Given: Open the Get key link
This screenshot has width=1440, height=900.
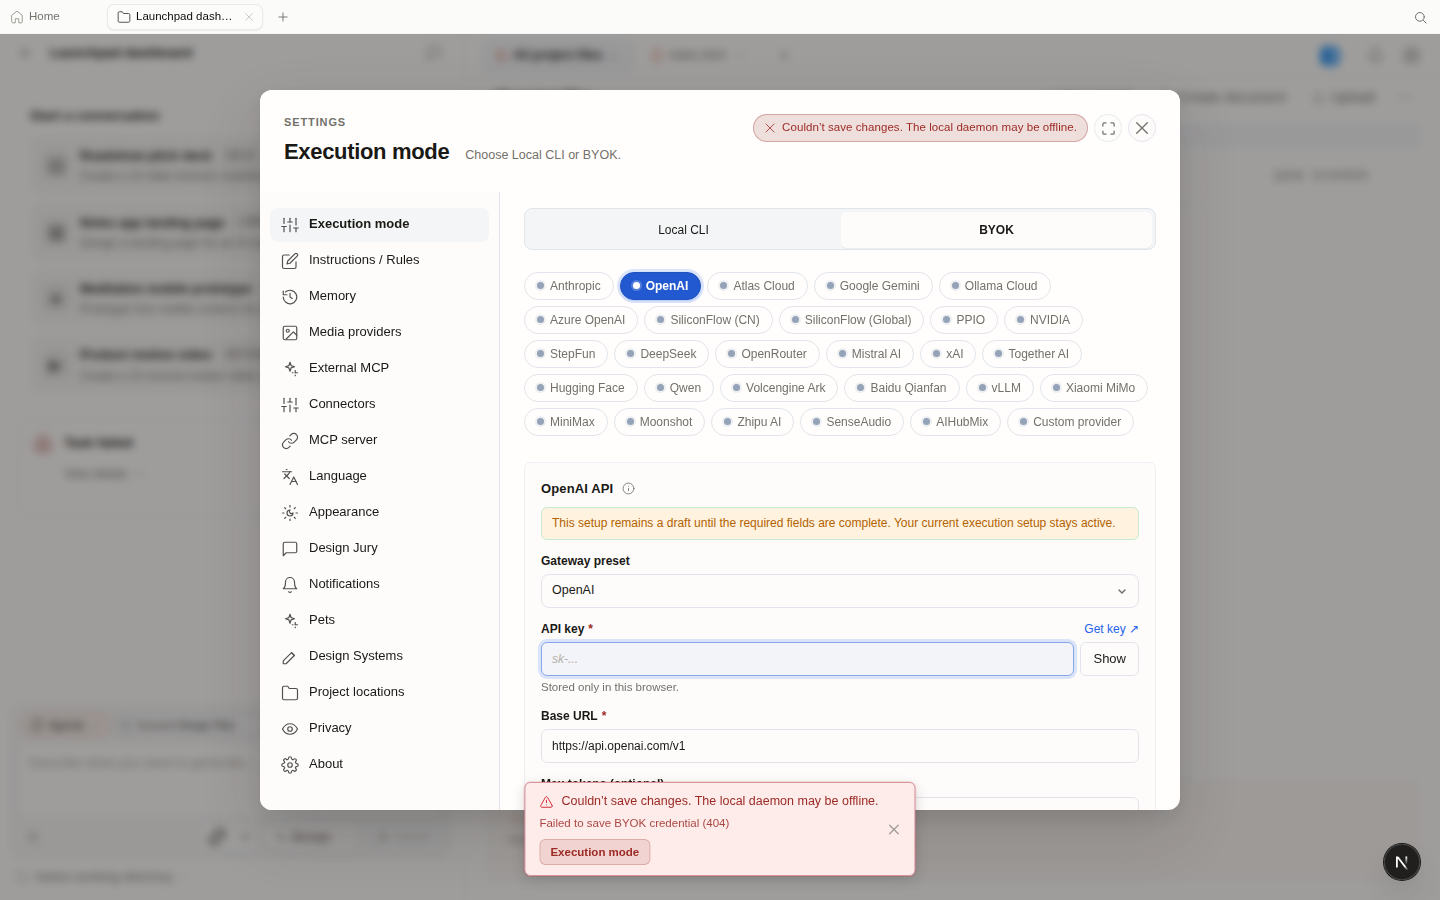Looking at the screenshot, I should click(x=1111, y=629).
